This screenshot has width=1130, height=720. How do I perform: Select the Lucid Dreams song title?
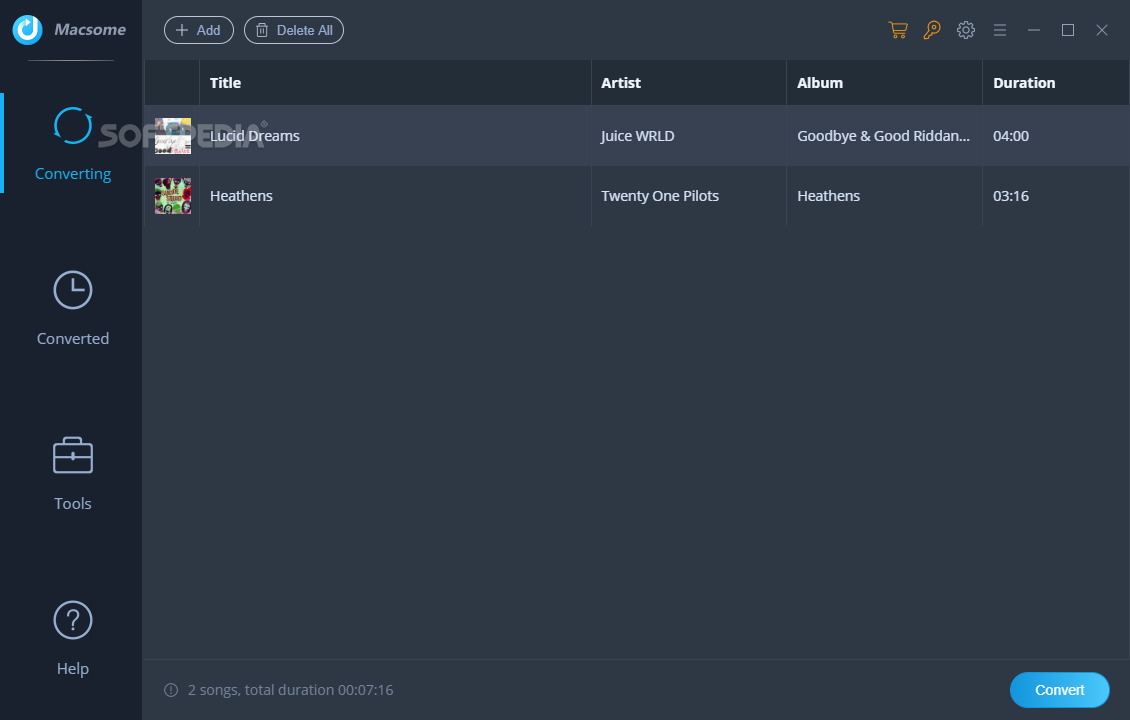click(254, 136)
